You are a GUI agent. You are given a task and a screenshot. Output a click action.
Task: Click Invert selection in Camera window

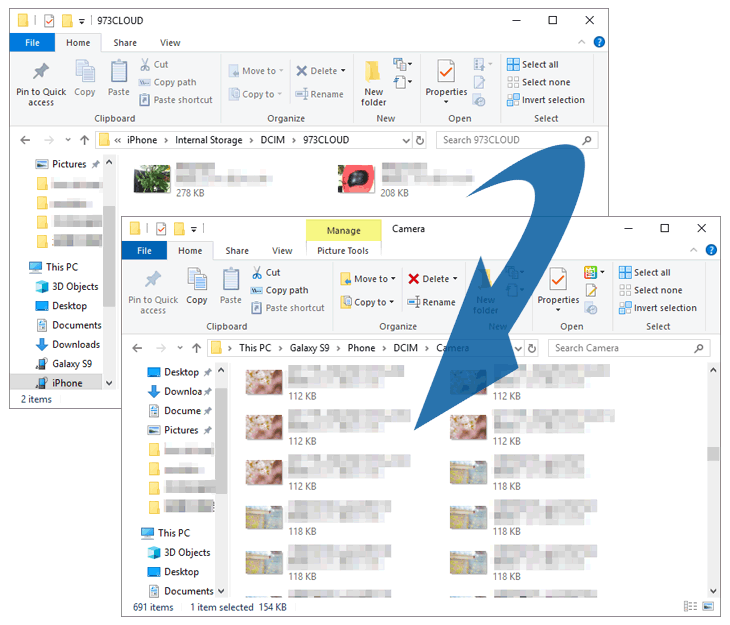[658, 308]
